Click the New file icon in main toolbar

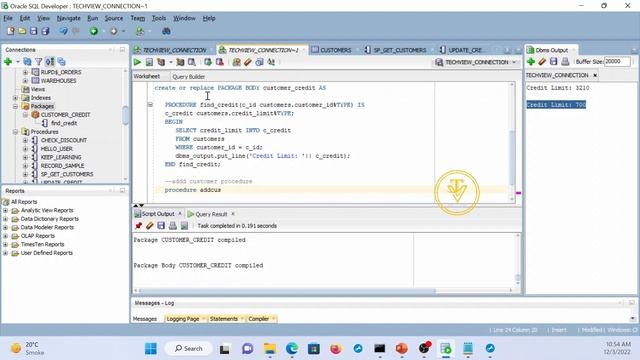click(x=11, y=31)
